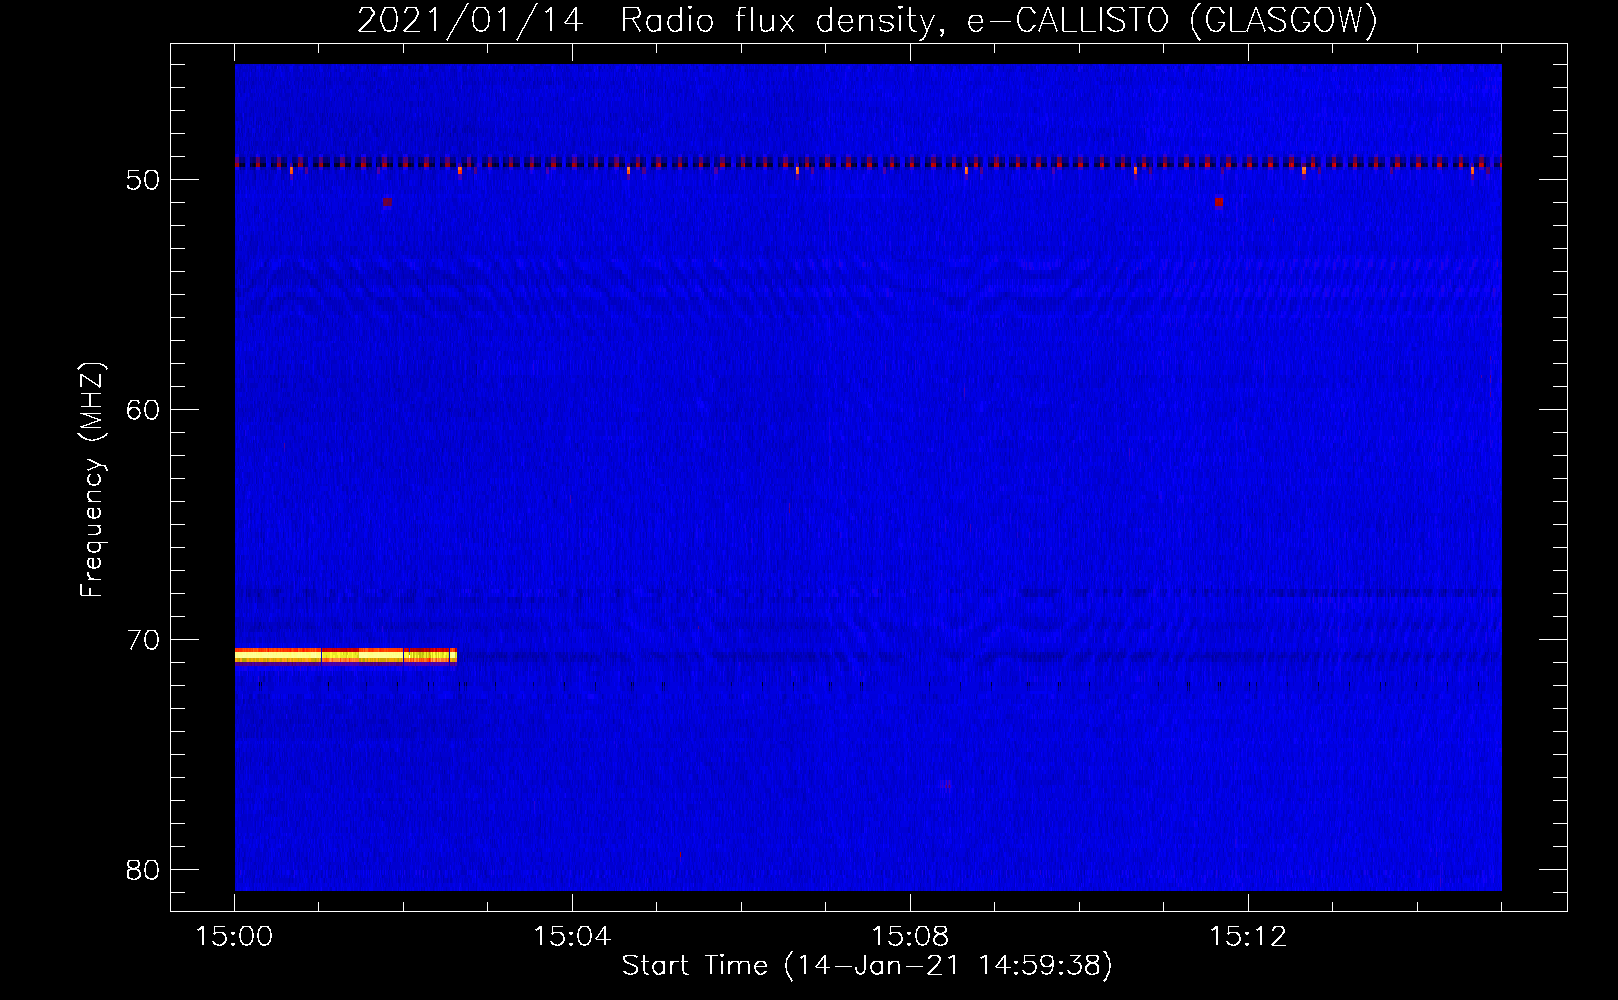The image size is (1618, 1000).
Task: Select the 80 frequency axis label
Action: (143, 870)
